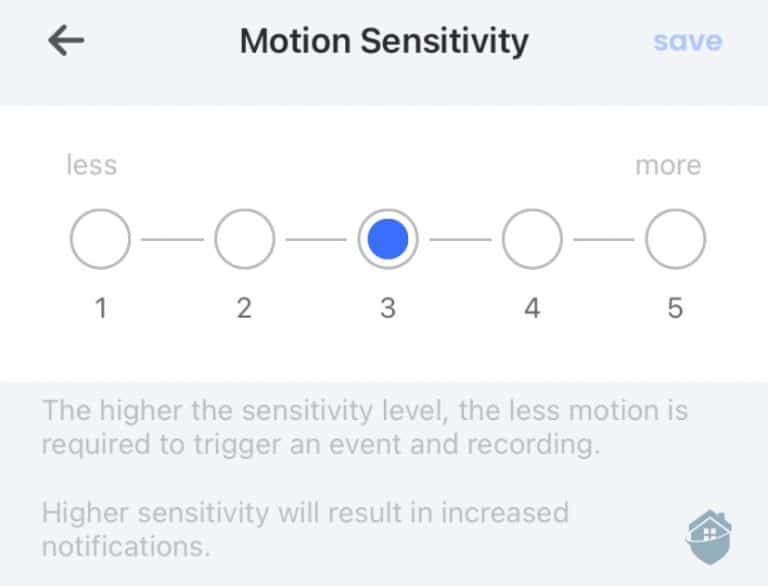Select sensitivity level 1 circle
768x586 pixels.
(100, 240)
